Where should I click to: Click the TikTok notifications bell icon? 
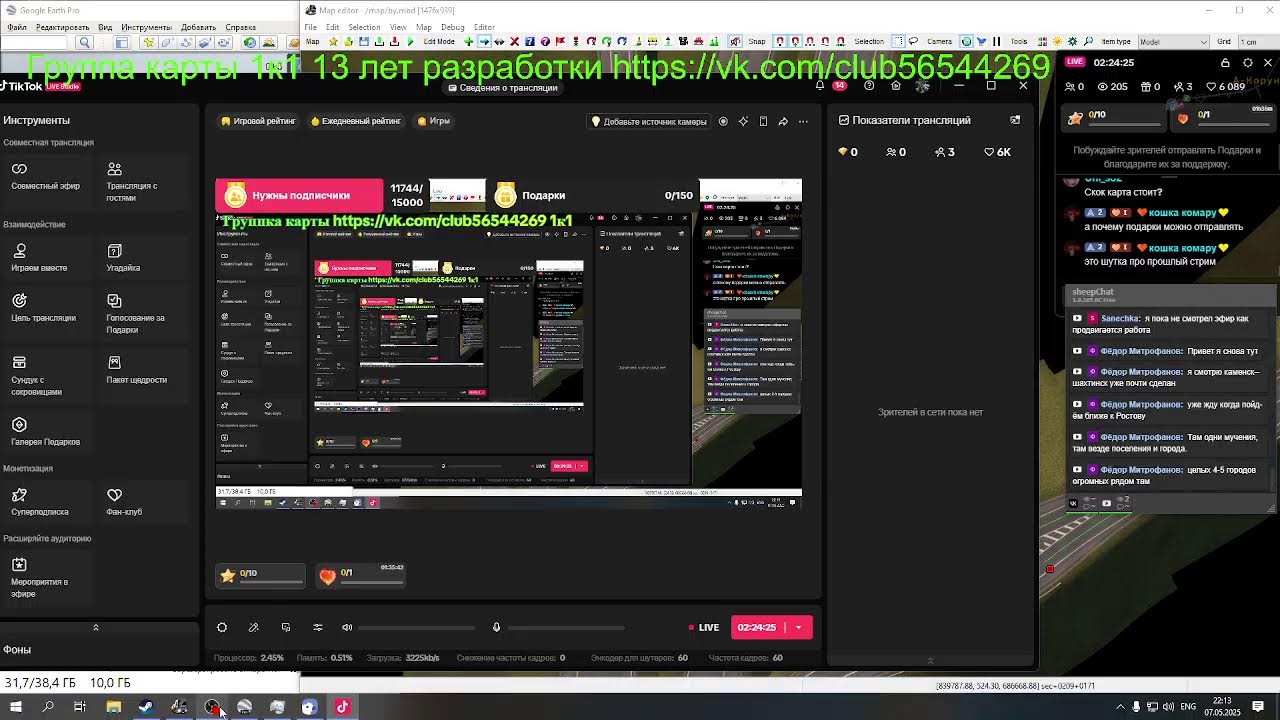point(820,86)
